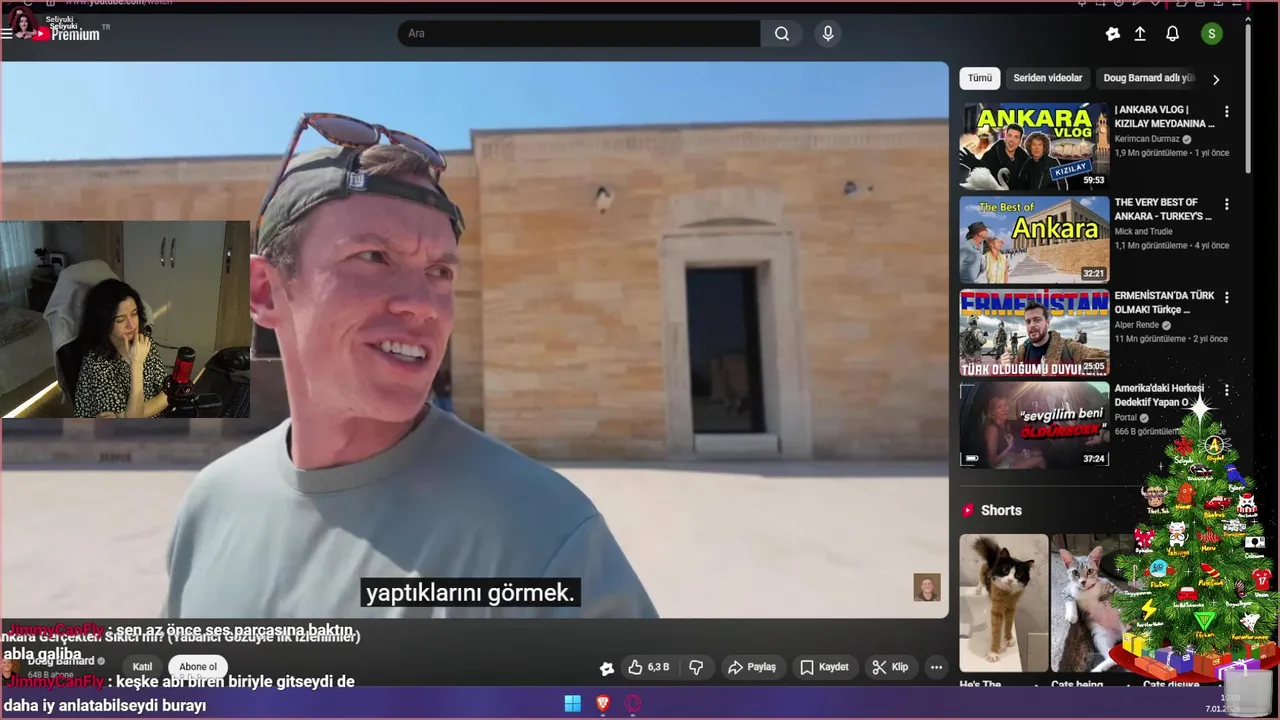The image size is (1280, 720).
Task: Open the sparkle icon next to upload
Action: click(1113, 34)
